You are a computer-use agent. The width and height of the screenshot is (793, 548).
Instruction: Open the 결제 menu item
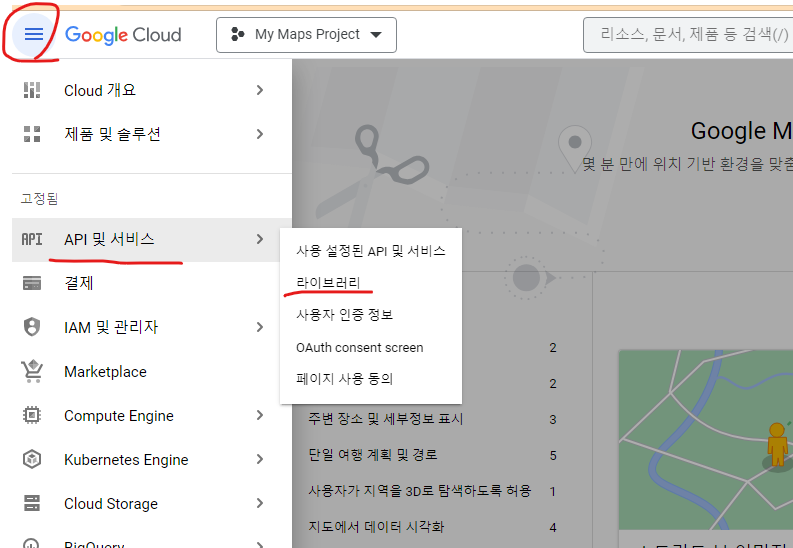click(x=151, y=283)
